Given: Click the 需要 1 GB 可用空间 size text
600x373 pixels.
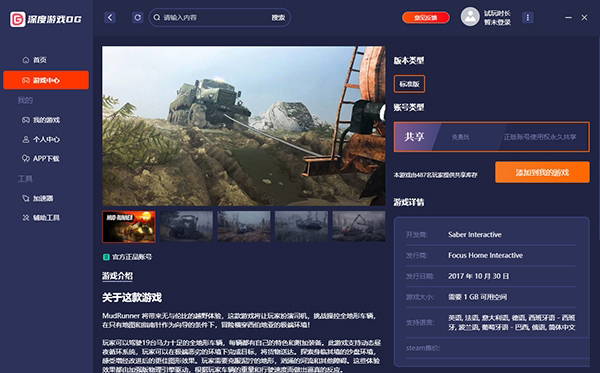Looking at the screenshot, I should pyautogui.click(x=478, y=297).
